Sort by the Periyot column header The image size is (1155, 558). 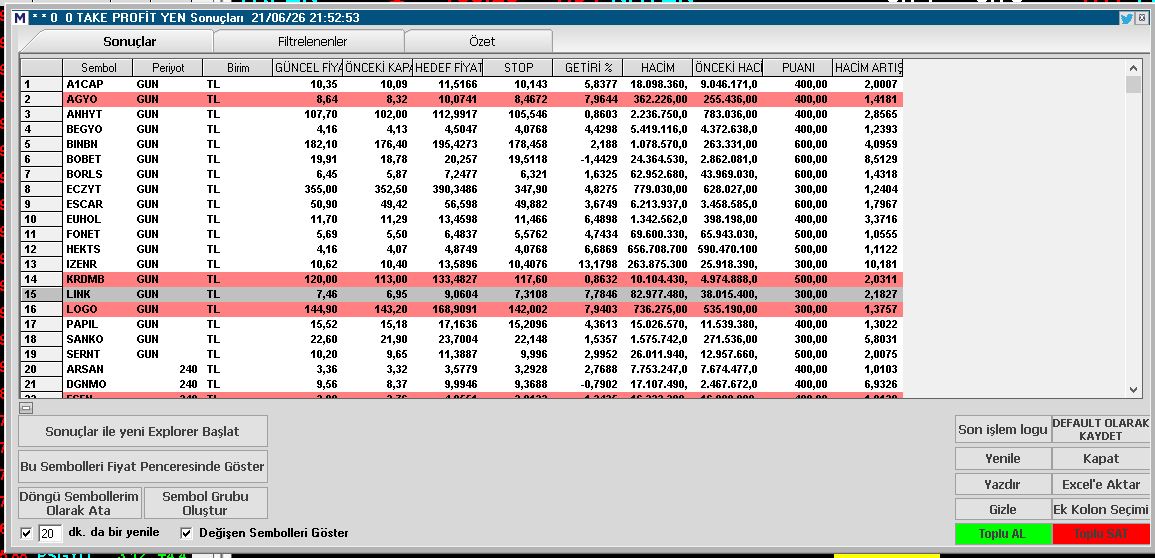168,68
